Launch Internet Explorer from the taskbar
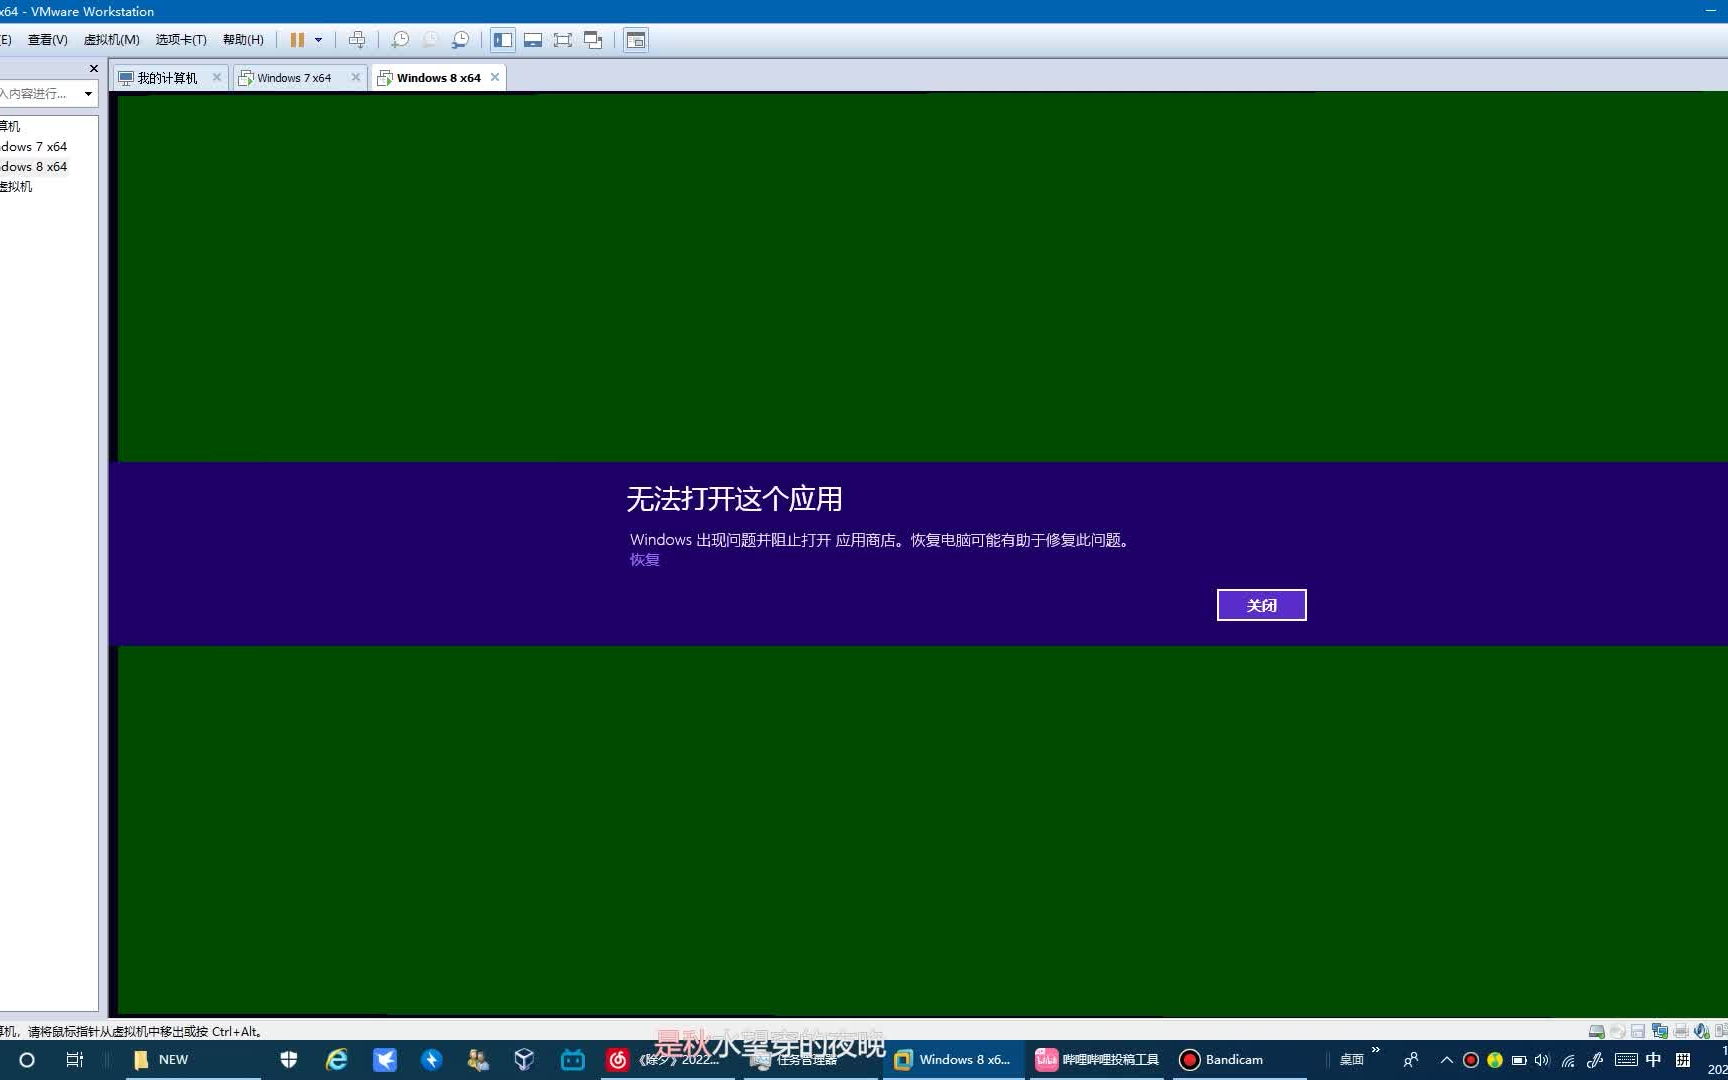The height and width of the screenshot is (1080, 1728). [337, 1060]
